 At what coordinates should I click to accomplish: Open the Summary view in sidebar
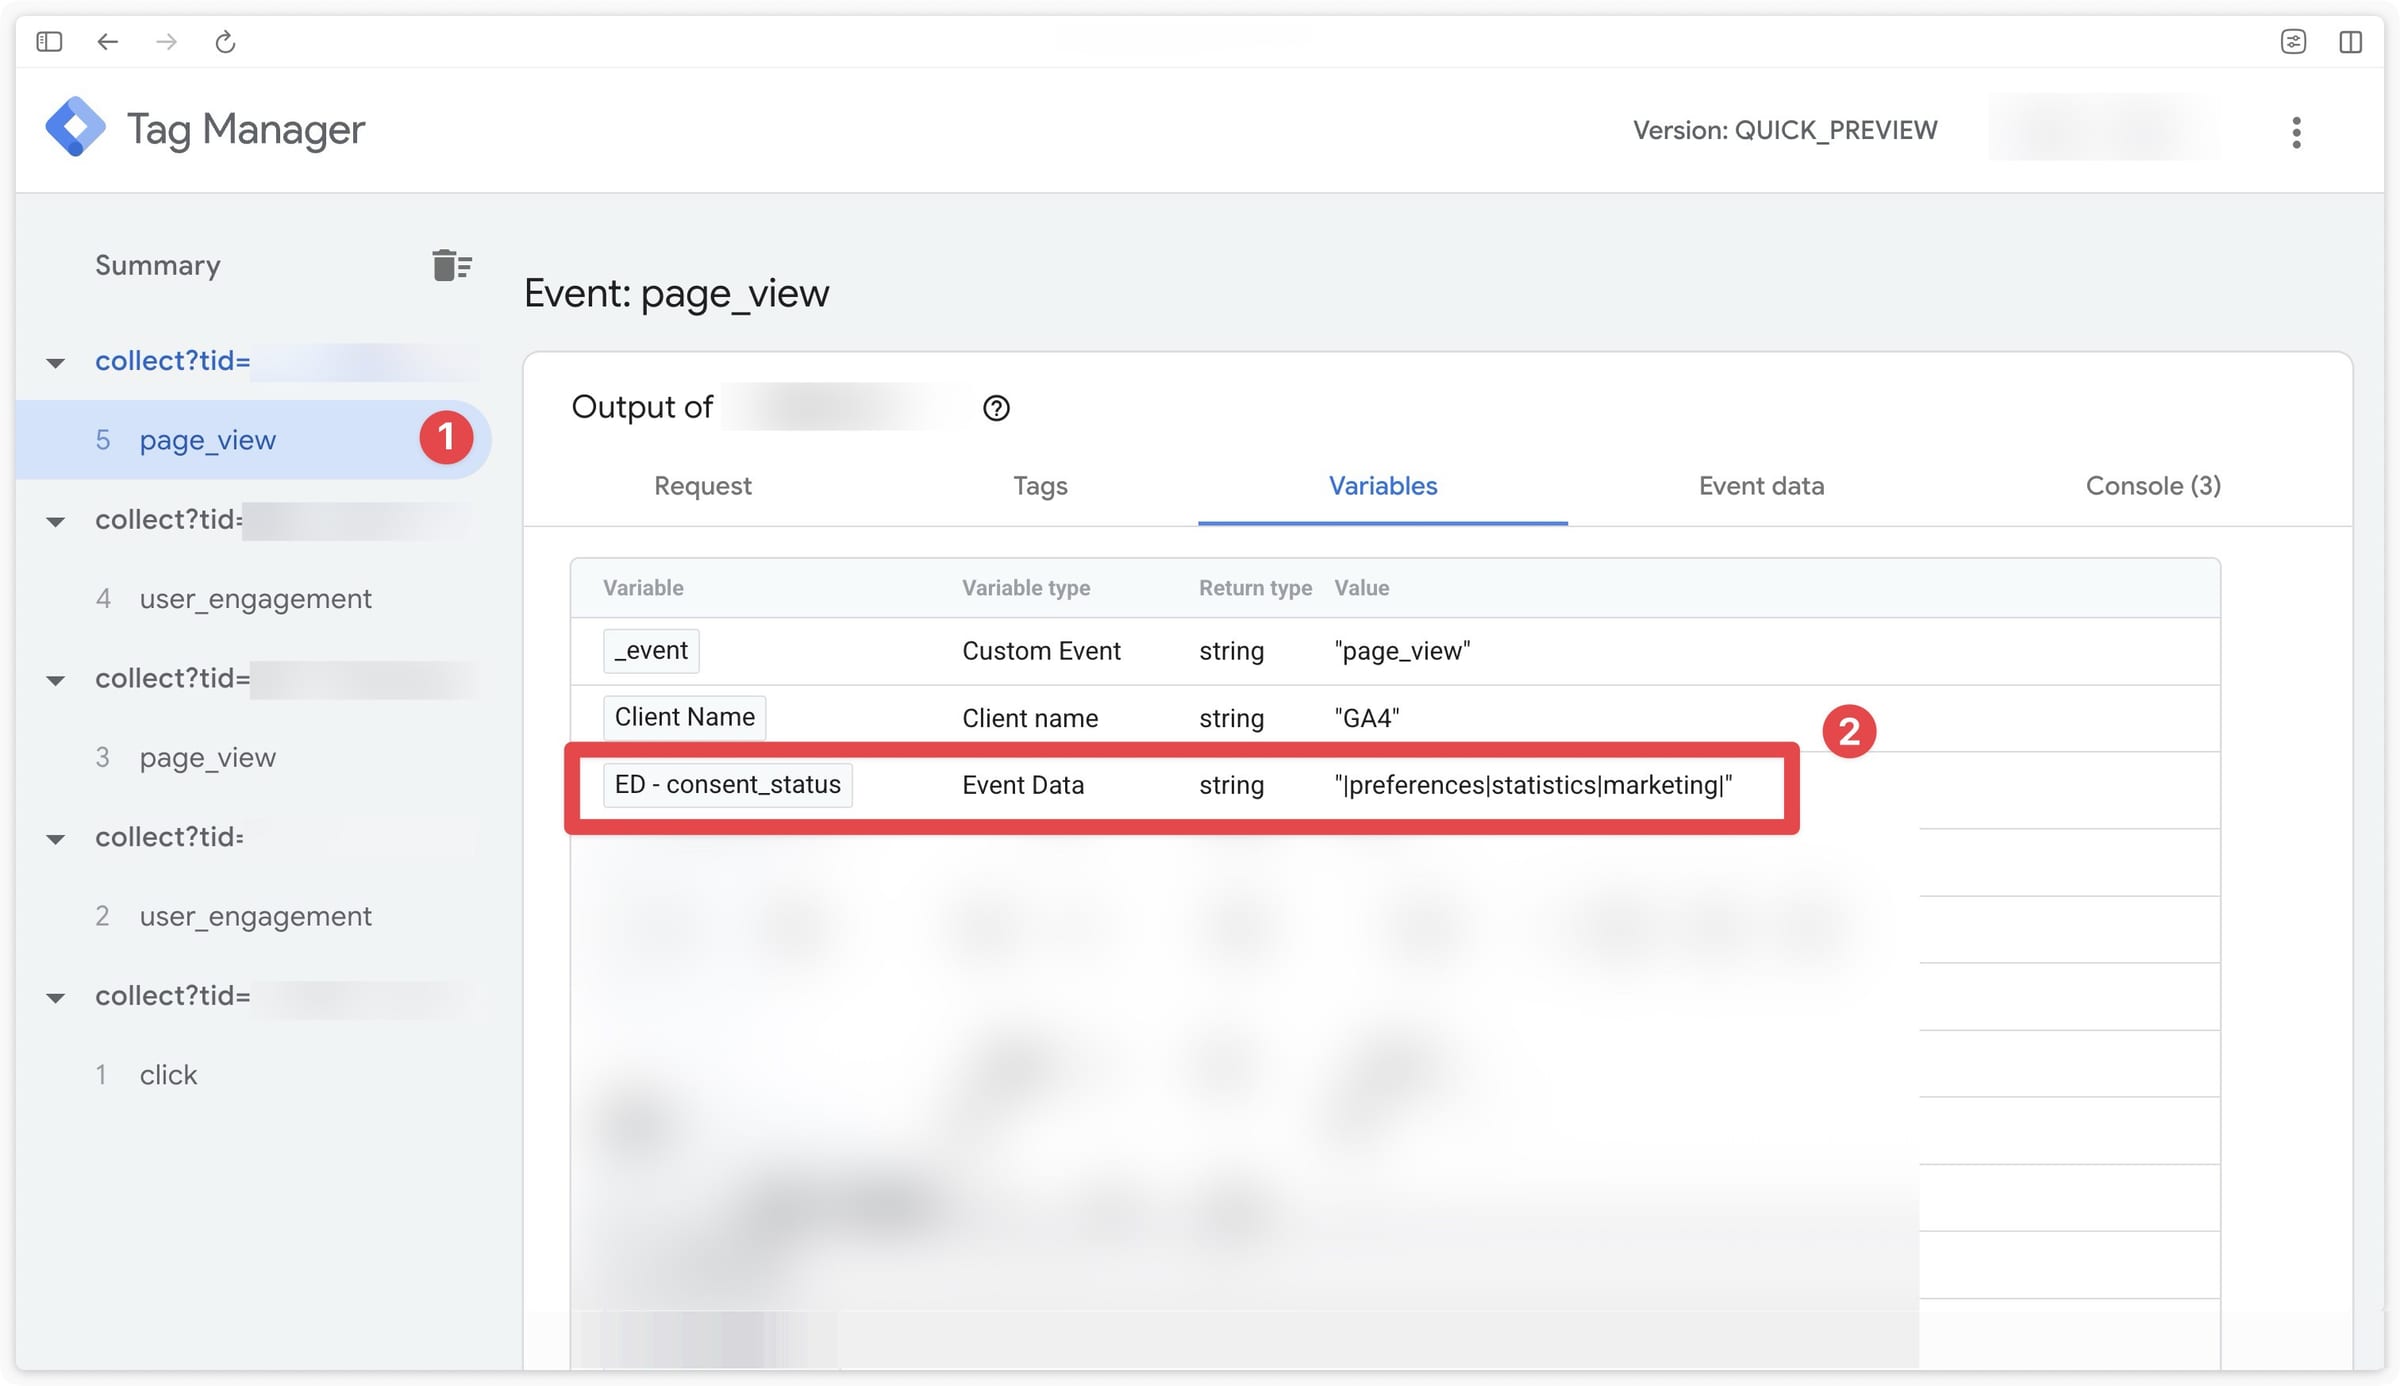click(x=158, y=265)
